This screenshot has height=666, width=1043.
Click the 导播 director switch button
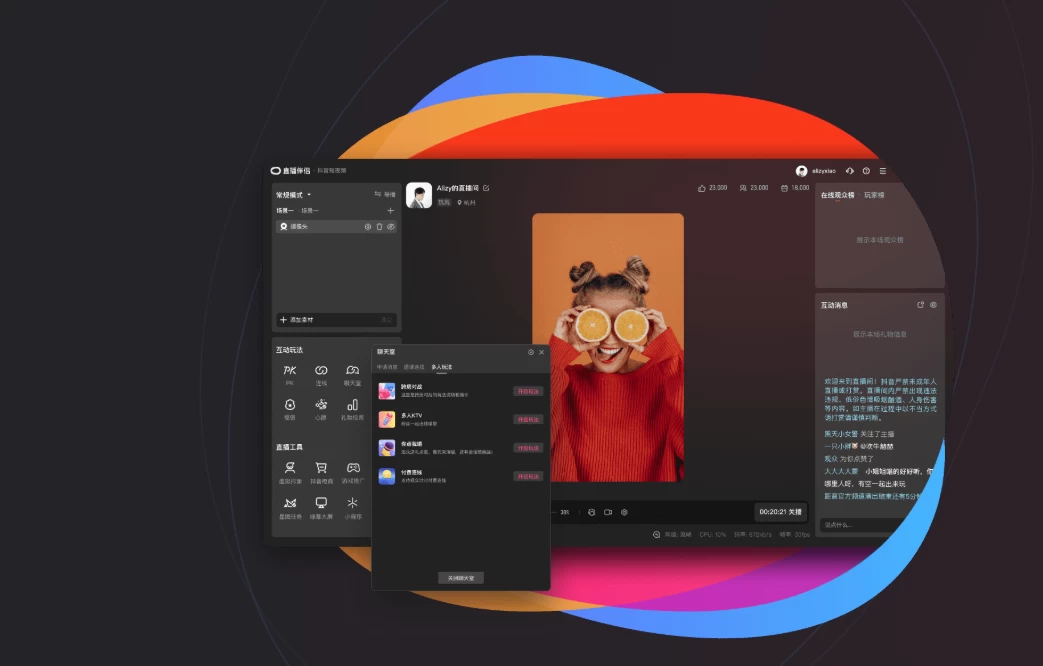tap(384, 194)
